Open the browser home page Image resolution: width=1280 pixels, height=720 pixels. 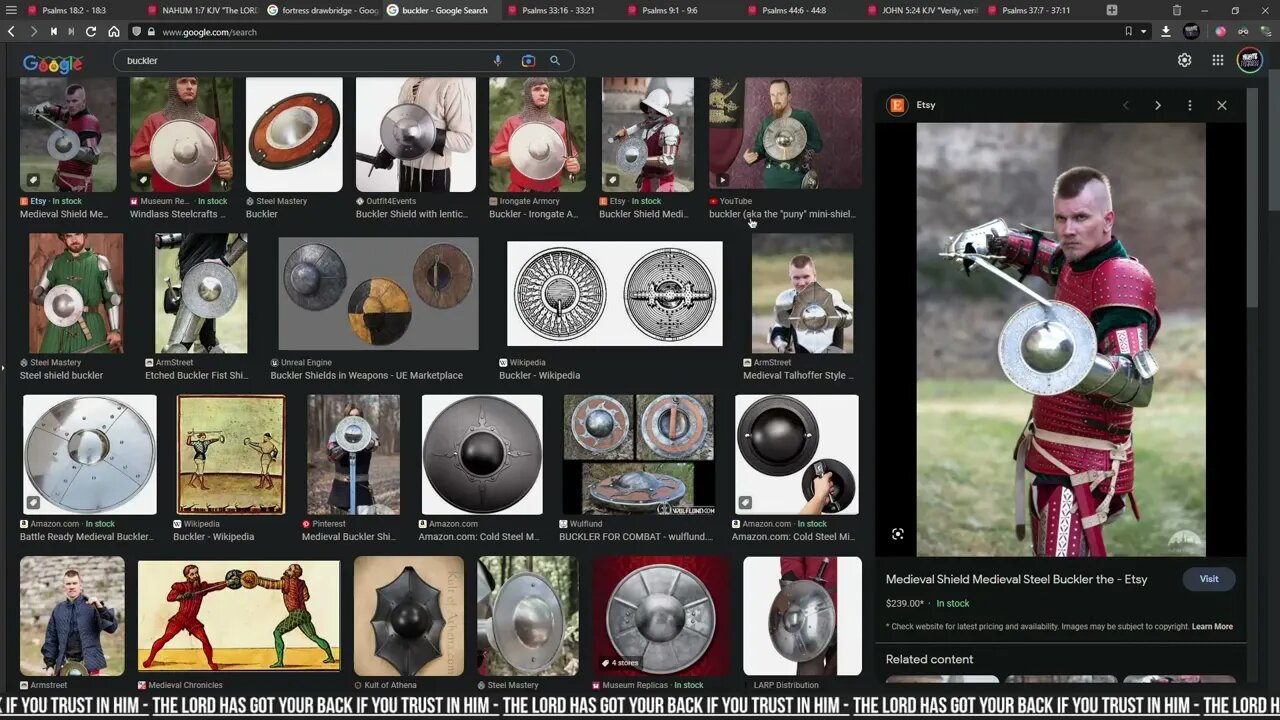[114, 32]
